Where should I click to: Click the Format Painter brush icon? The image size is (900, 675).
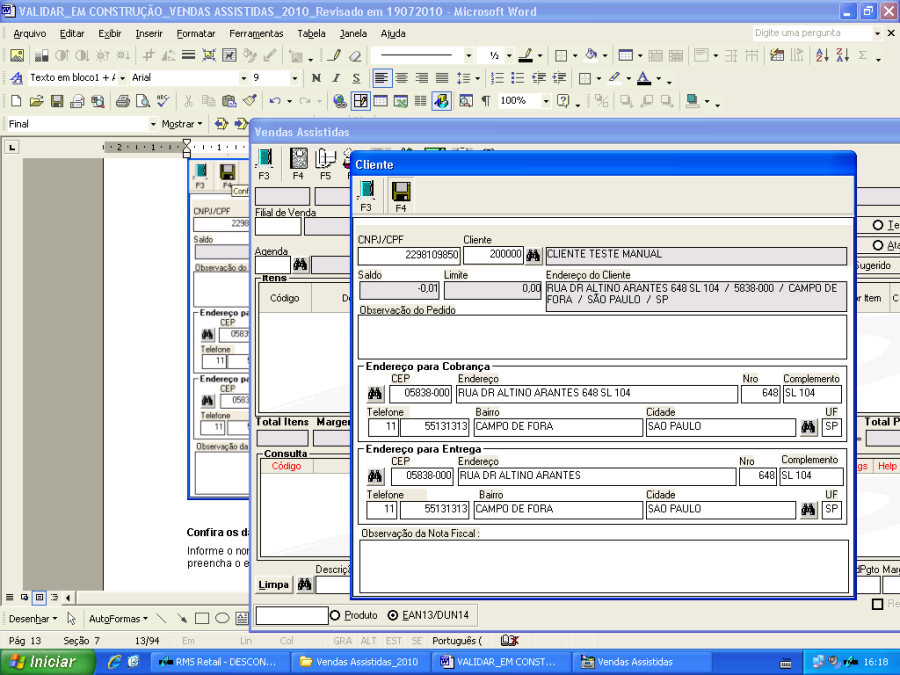(250, 102)
